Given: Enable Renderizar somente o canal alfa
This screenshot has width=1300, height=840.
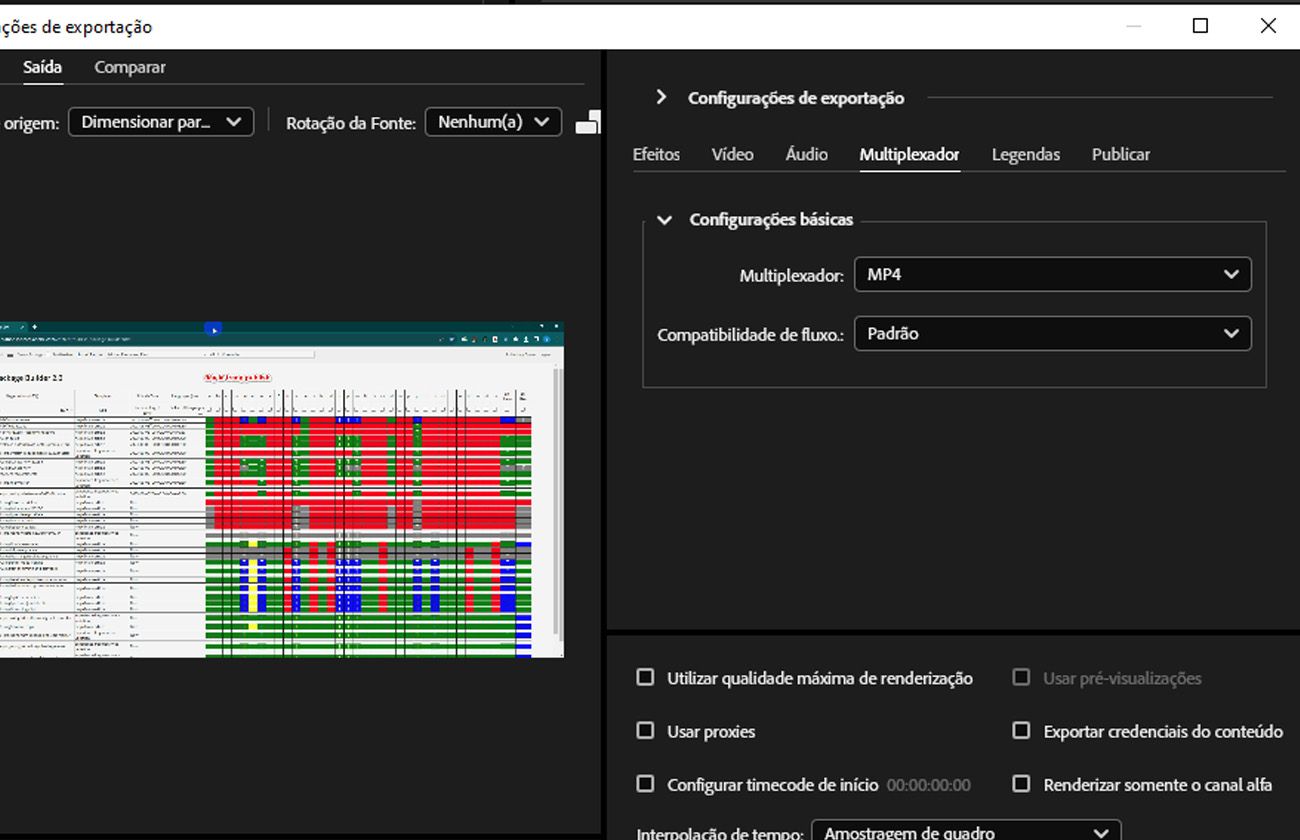Looking at the screenshot, I should pyautogui.click(x=1021, y=784).
